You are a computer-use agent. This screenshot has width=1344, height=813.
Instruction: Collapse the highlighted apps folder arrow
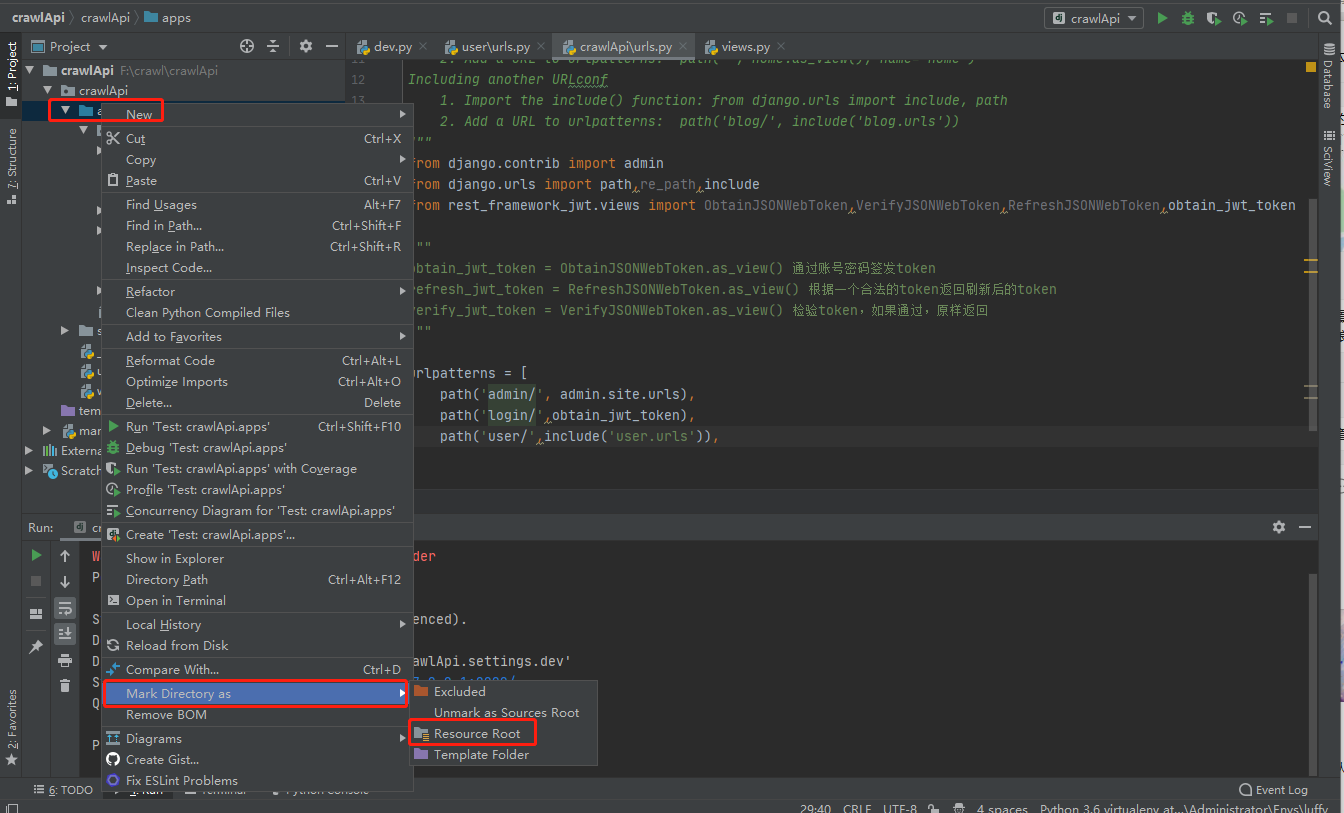click(x=65, y=110)
